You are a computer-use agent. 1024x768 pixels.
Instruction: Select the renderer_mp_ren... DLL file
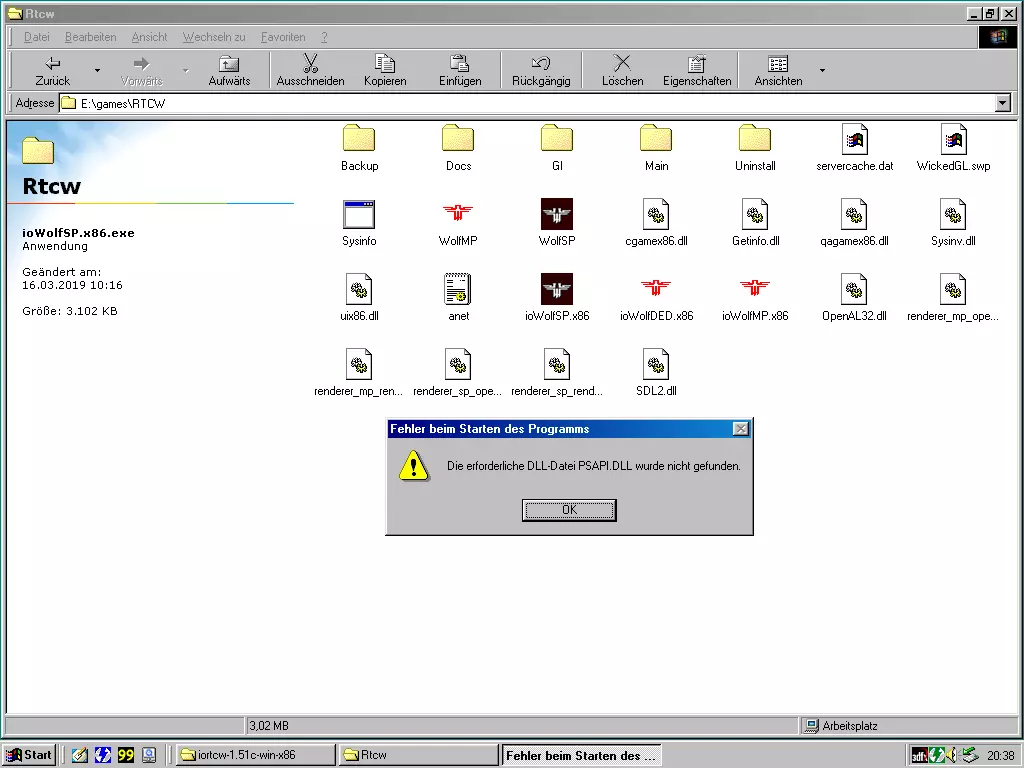coord(359,373)
